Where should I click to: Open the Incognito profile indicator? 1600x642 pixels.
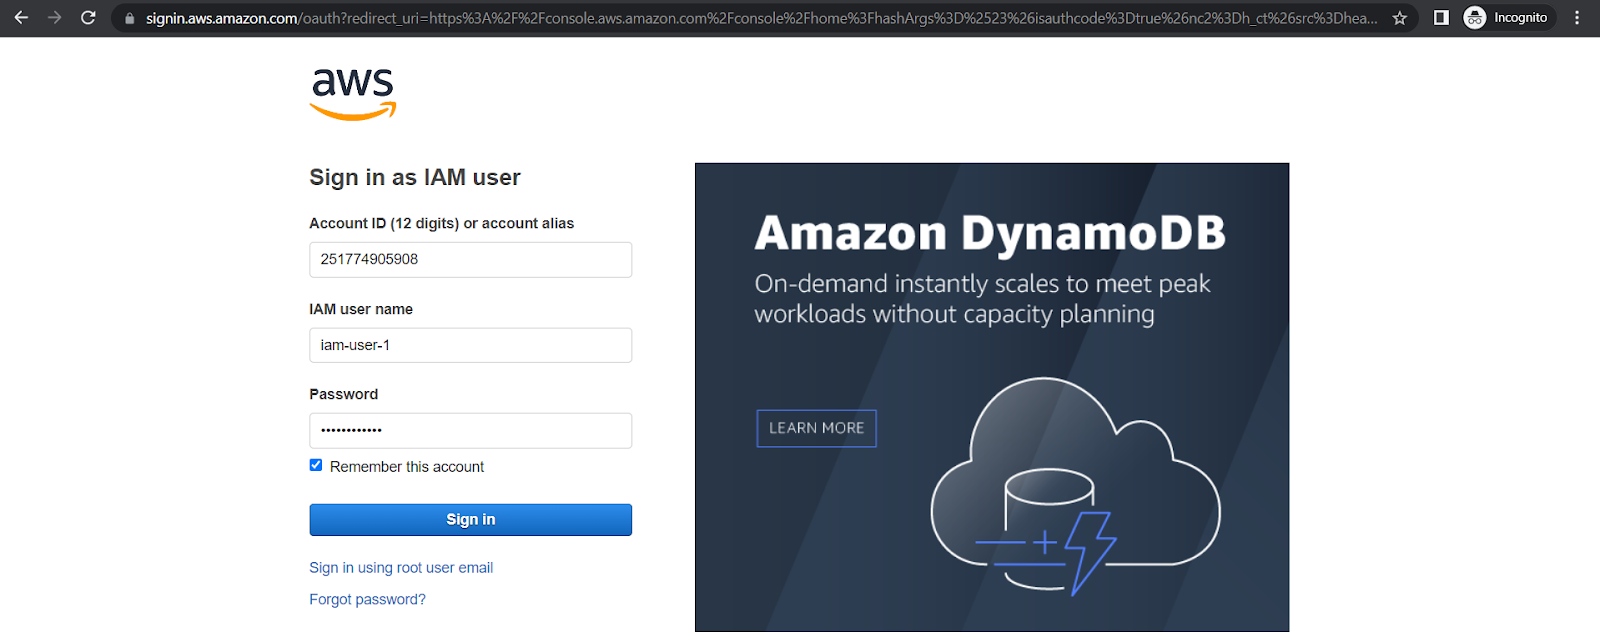[x=1509, y=18]
